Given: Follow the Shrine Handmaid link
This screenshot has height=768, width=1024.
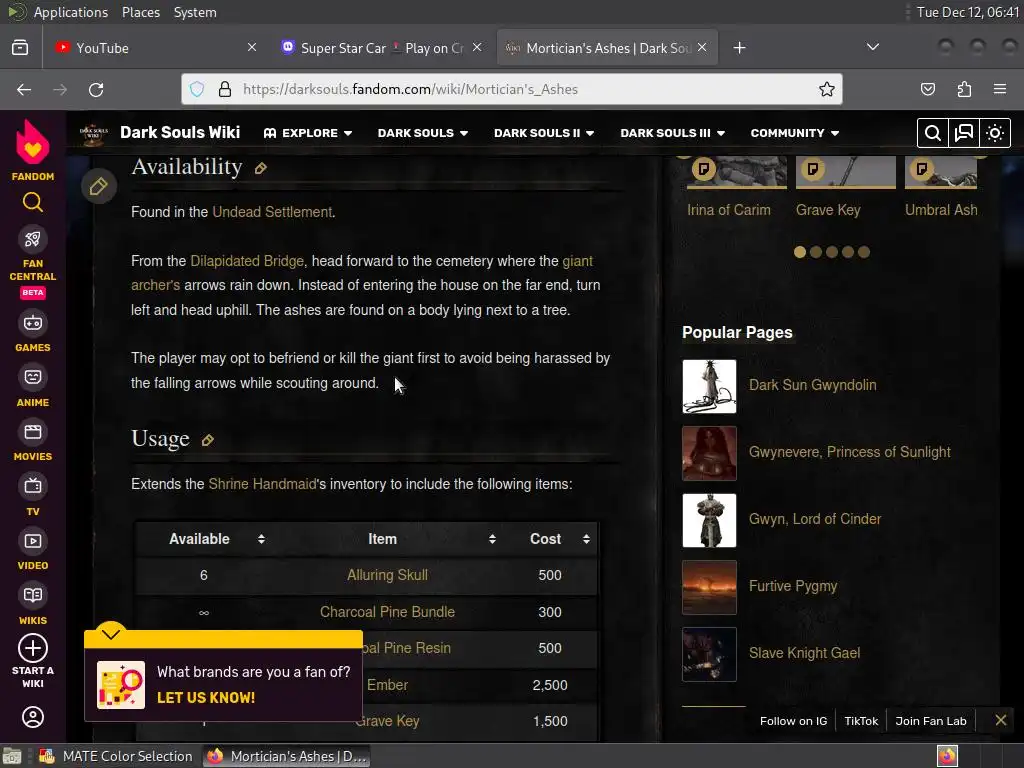Looking at the screenshot, I should tap(262, 485).
